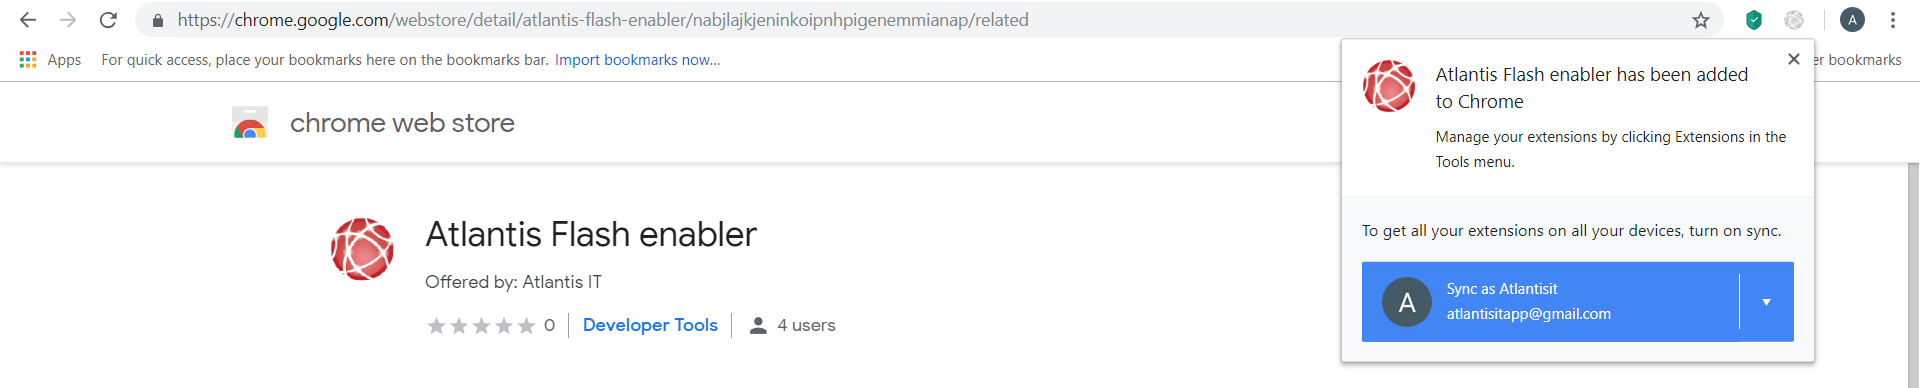This screenshot has height=388, width=1920.
Task: Open the Atlantis Flash enabler toolbar icon
Action: [x=1794, y=20]
